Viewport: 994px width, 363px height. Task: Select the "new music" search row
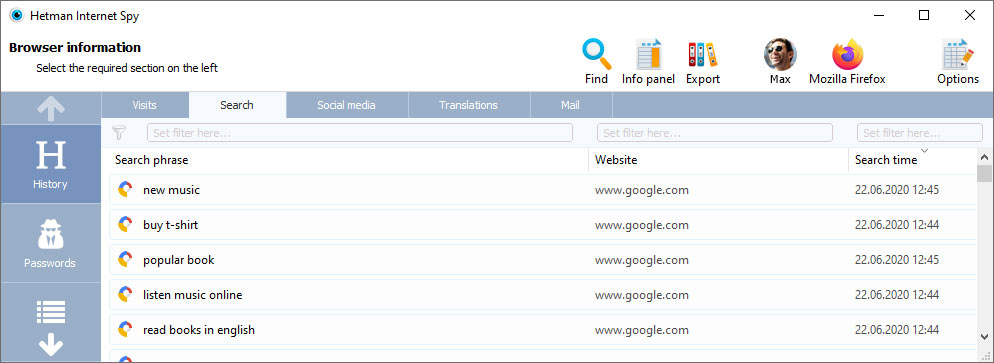point(543,189)
